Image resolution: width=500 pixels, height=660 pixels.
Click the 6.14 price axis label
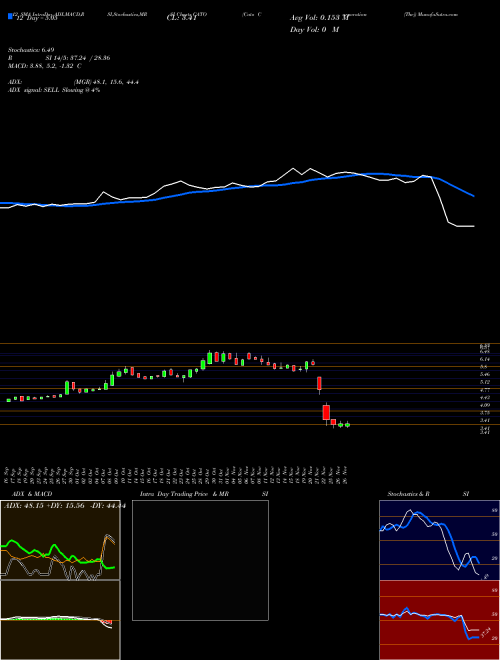pyautogui.click(x=485, y=359)
